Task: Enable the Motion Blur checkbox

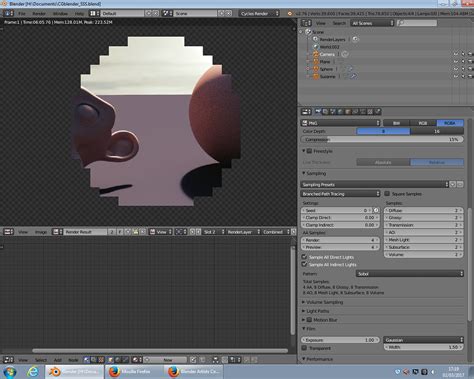Action: click(x=309, y=320)
